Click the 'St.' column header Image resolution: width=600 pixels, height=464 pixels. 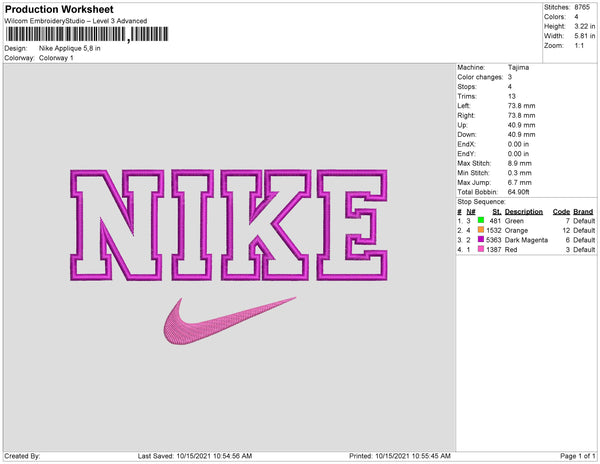click(497, 212)
